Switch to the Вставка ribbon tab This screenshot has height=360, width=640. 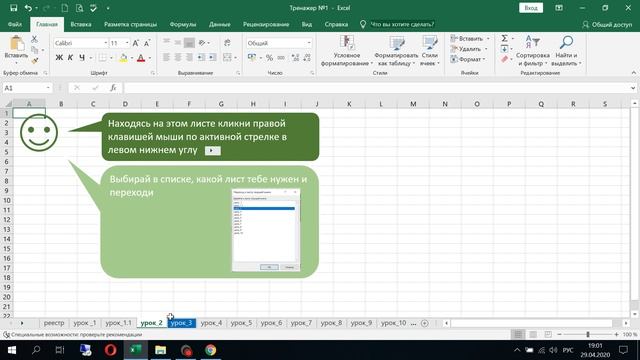[81, 24]
